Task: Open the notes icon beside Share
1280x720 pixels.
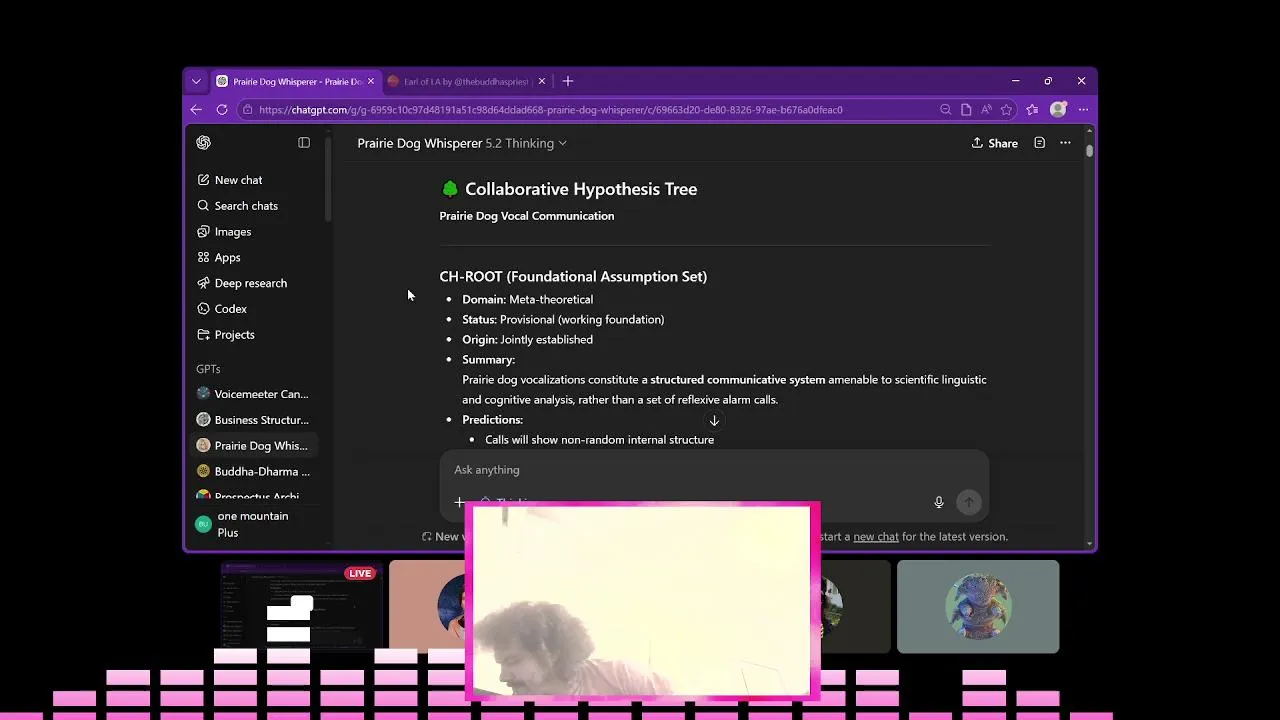Action: tap(1039, 143)
